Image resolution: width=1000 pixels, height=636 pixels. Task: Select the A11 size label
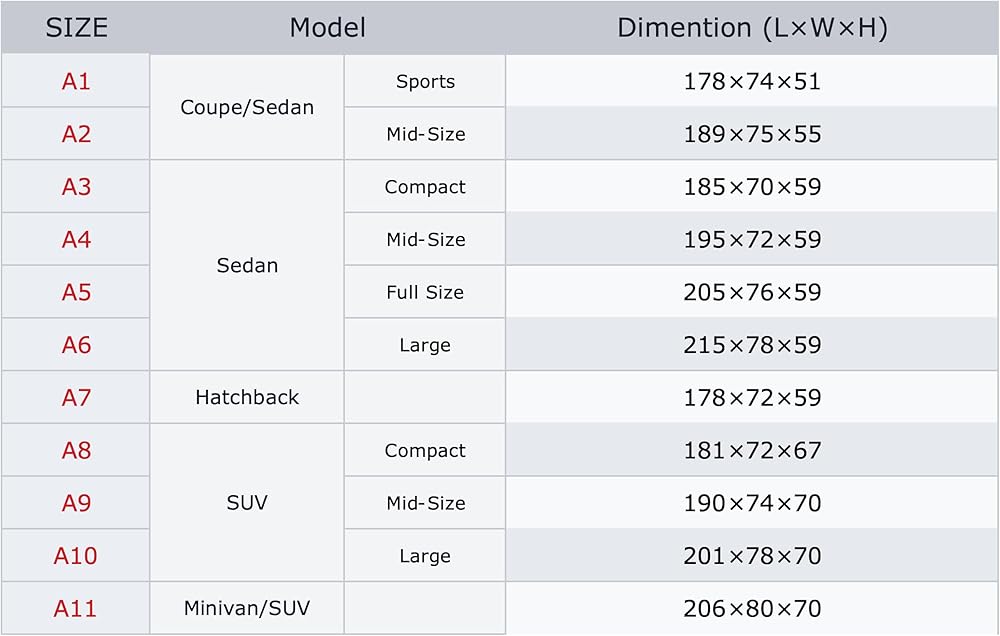click(x=75, y=609)
